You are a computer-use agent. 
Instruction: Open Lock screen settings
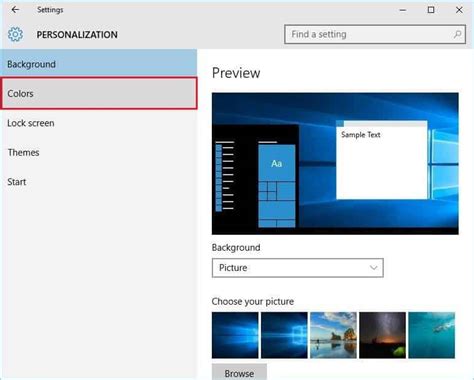click(x=99, y=123)
